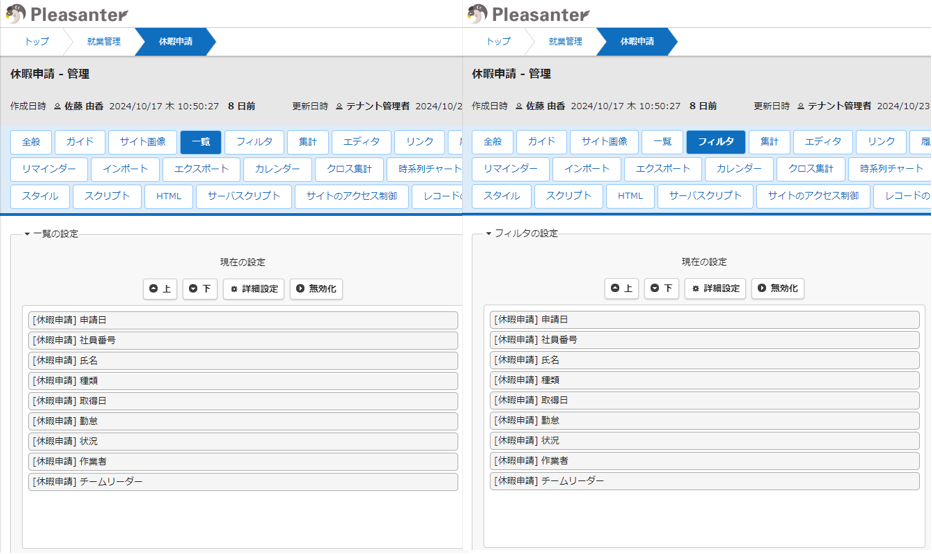Go to トップ breadcrumb in right window
The height and width of the screenshot is (554, 932).
[498, 42]
